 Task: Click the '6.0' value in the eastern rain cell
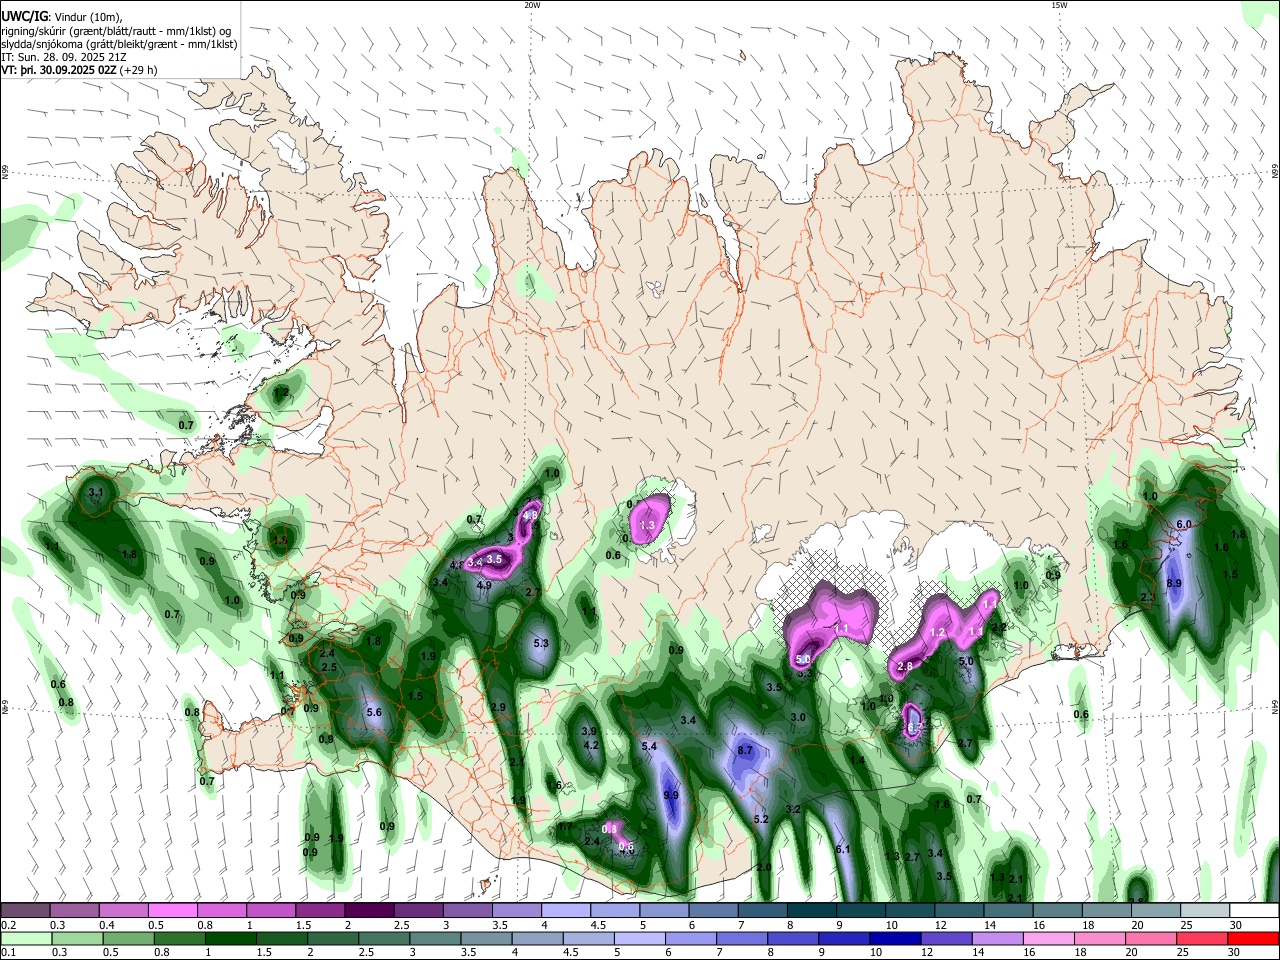(x=1184, y=524)
